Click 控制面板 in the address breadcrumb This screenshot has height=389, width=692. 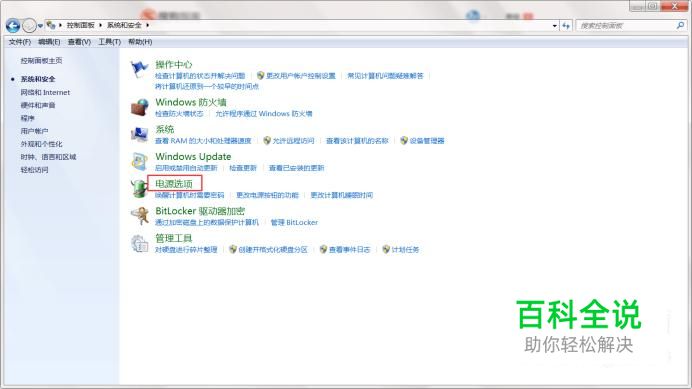click(x=81, y=25)
